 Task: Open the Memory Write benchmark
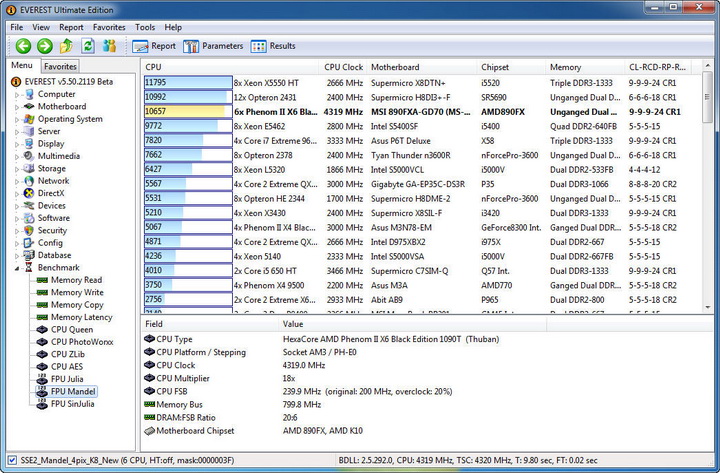pyautogui.click(x=77, y=293)
